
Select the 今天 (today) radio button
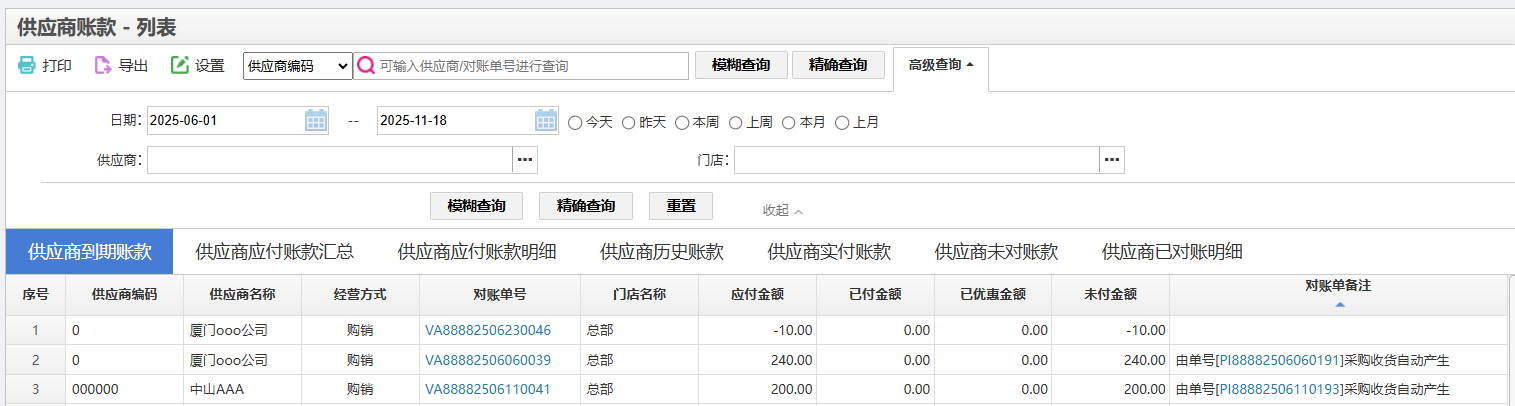[x=575, y=123]
